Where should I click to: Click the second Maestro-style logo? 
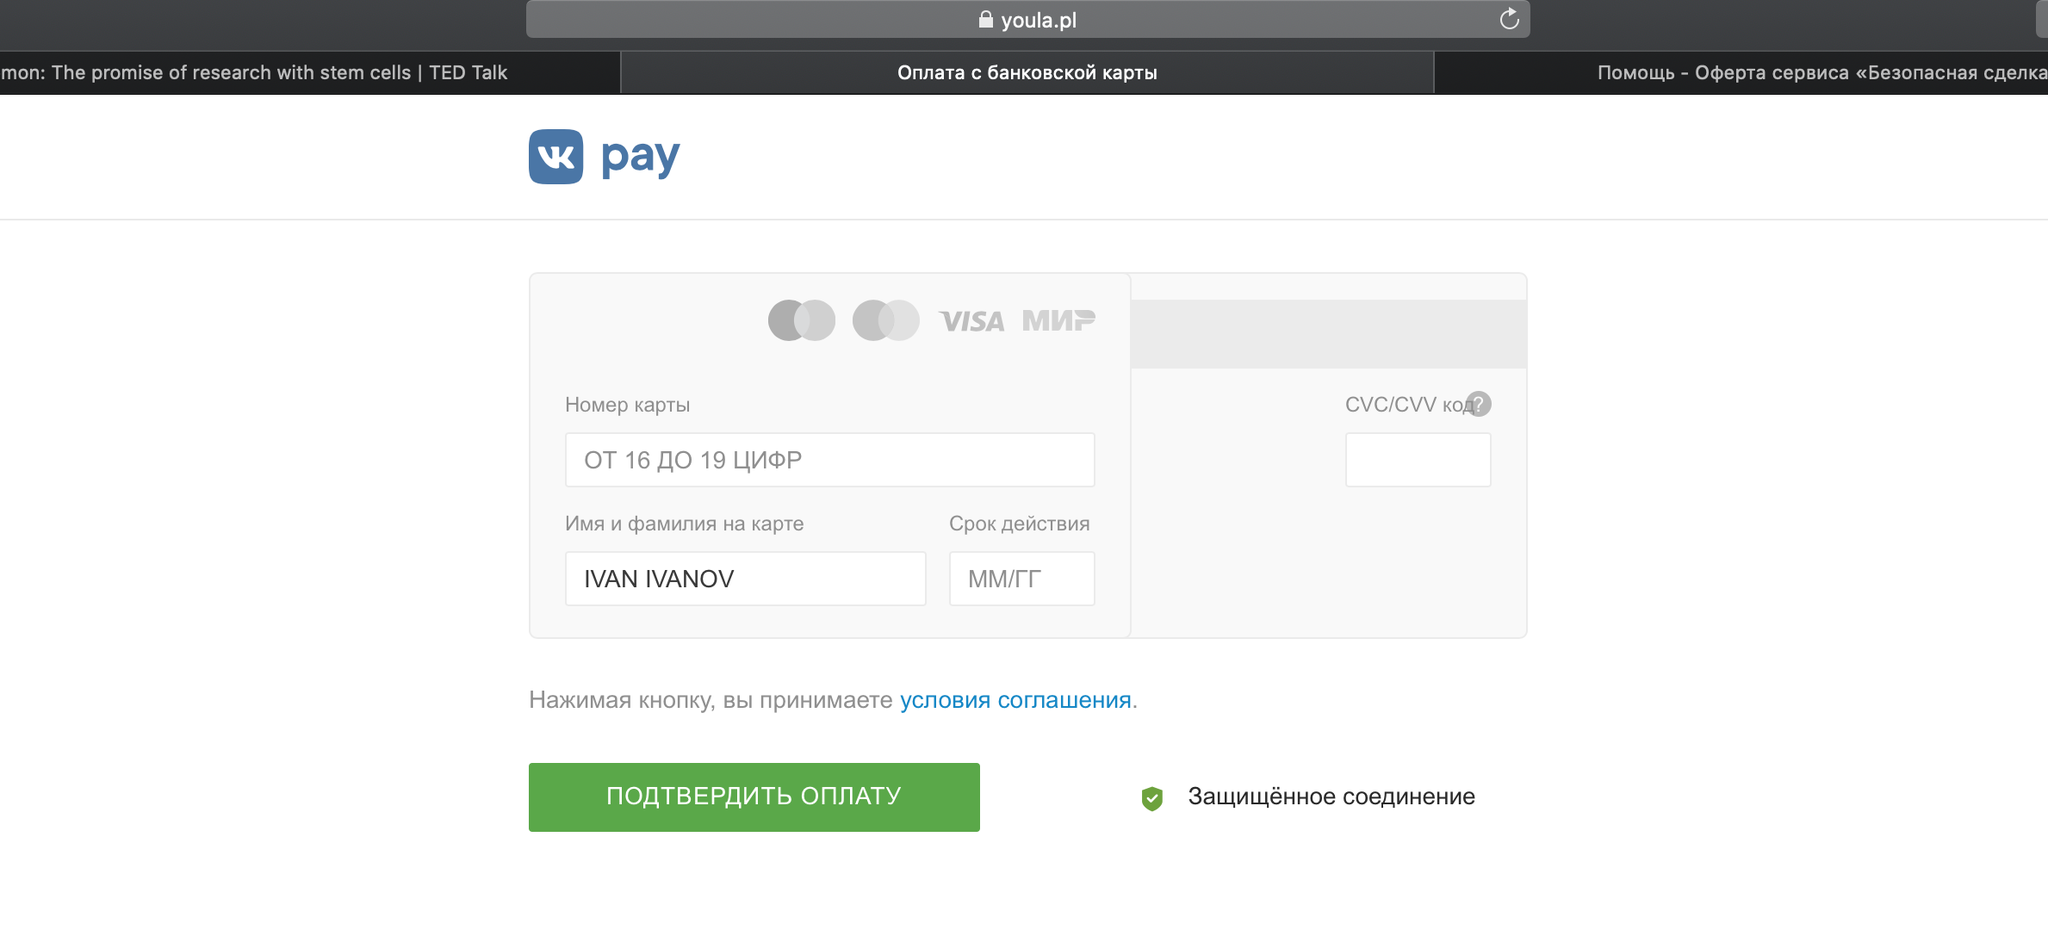(886, 320)
